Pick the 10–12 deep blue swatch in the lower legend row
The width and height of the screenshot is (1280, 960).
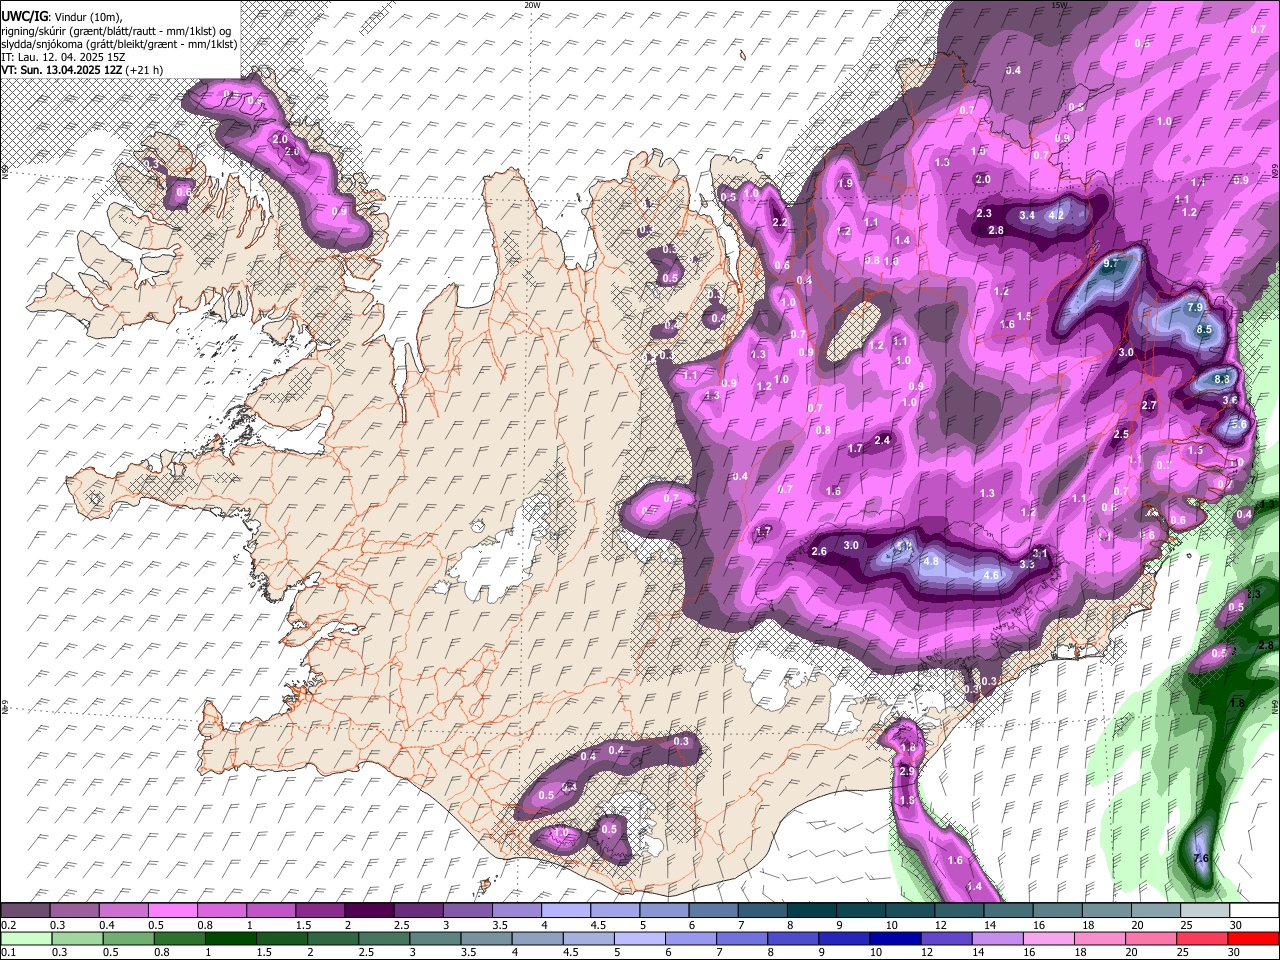click(893, 938)
